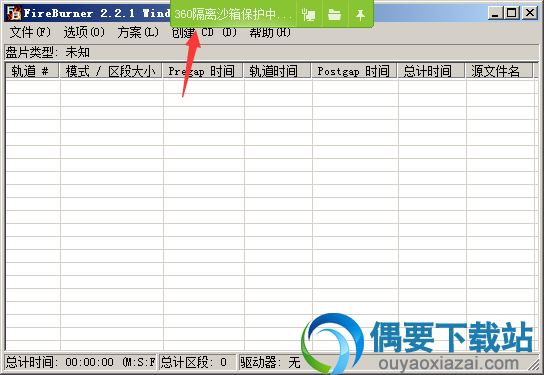Click the 360隔离沙箱保护中 label
The width and height of the screenshot is (544, 375).
(233, 14)
